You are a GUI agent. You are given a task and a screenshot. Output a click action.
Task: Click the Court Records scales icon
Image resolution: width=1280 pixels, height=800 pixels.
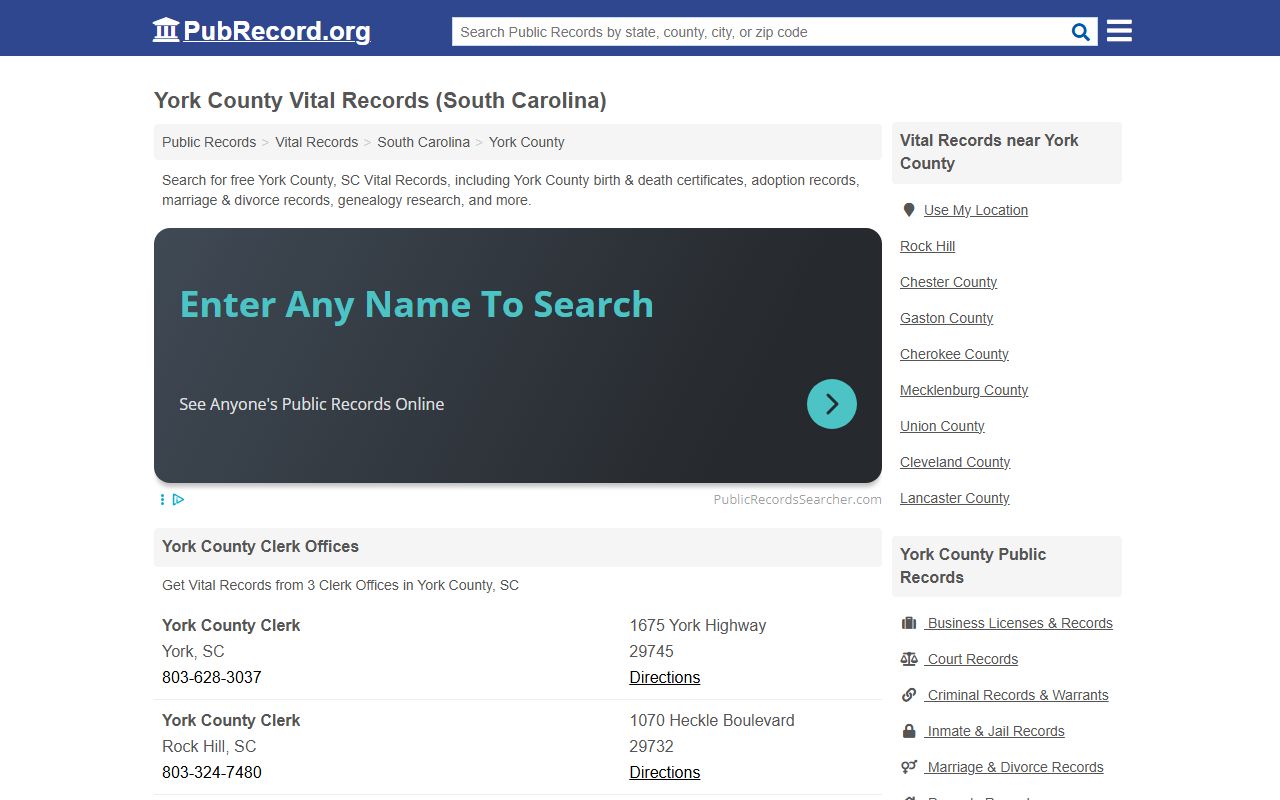tap(909, 659)
